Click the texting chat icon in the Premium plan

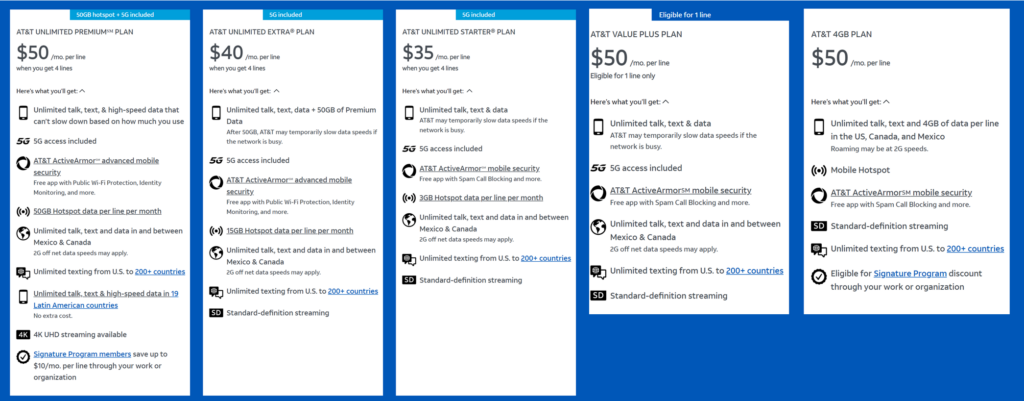pyautogui.click(x=24, y=273)
